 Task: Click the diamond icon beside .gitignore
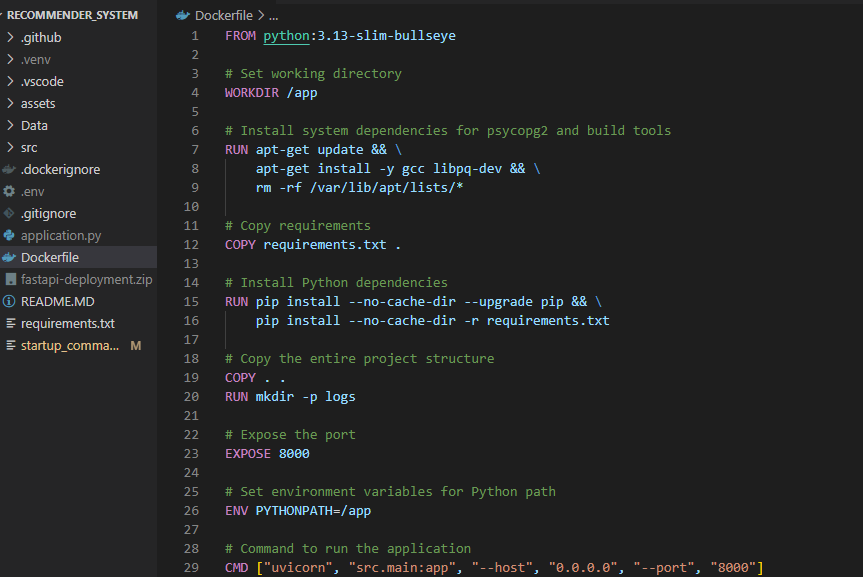9,213
